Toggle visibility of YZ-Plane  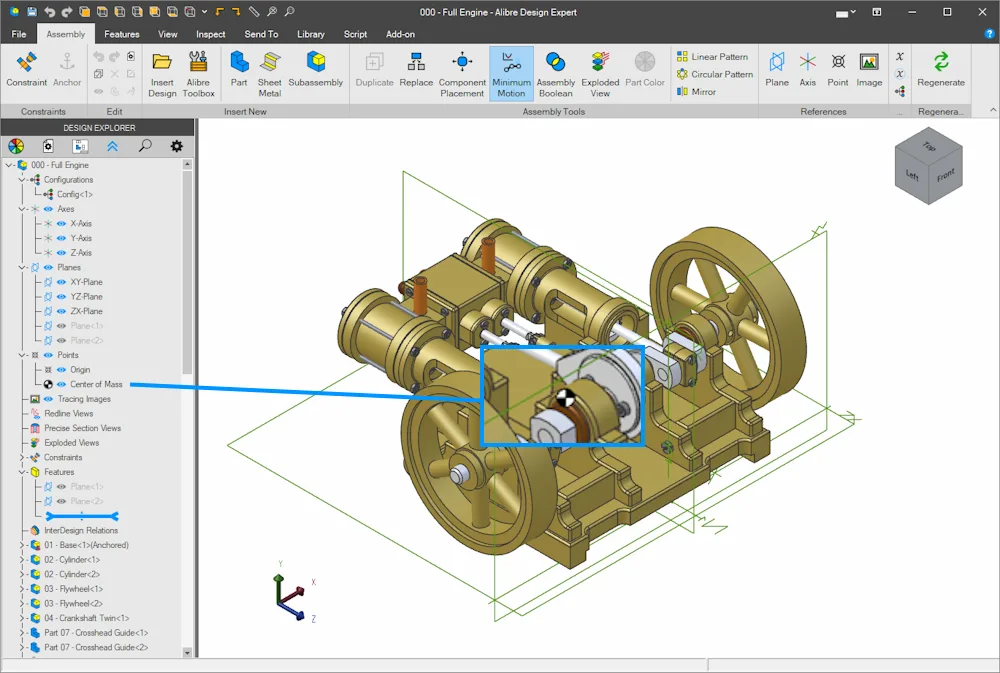pos(61,297)
